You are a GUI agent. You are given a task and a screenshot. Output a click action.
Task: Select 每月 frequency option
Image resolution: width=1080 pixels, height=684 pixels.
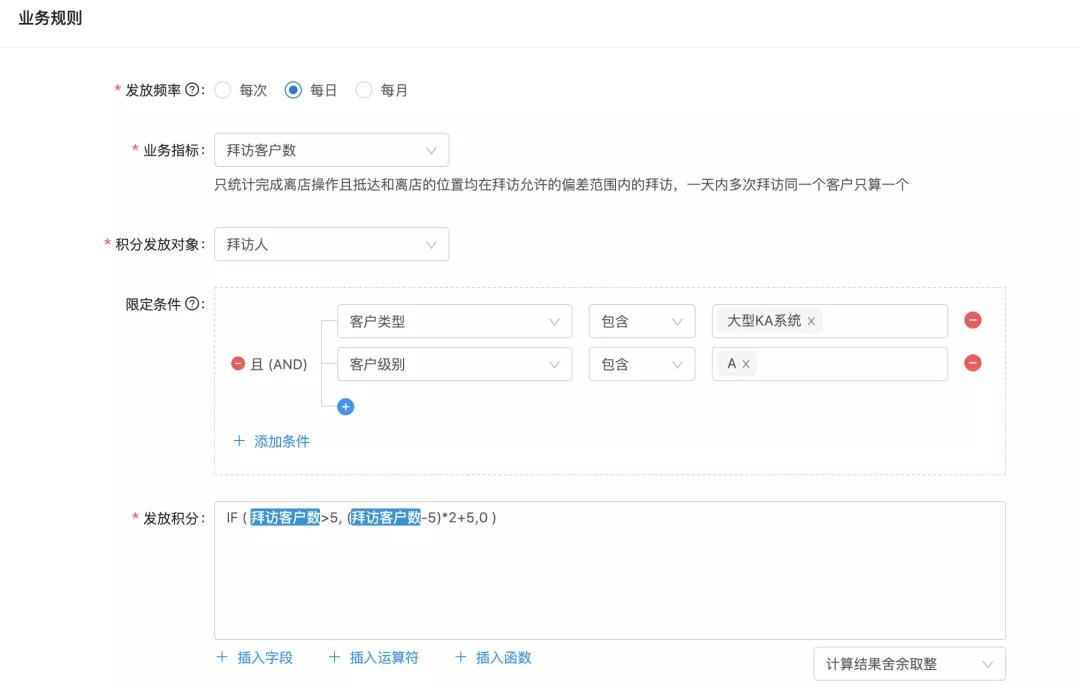[364, 90]
